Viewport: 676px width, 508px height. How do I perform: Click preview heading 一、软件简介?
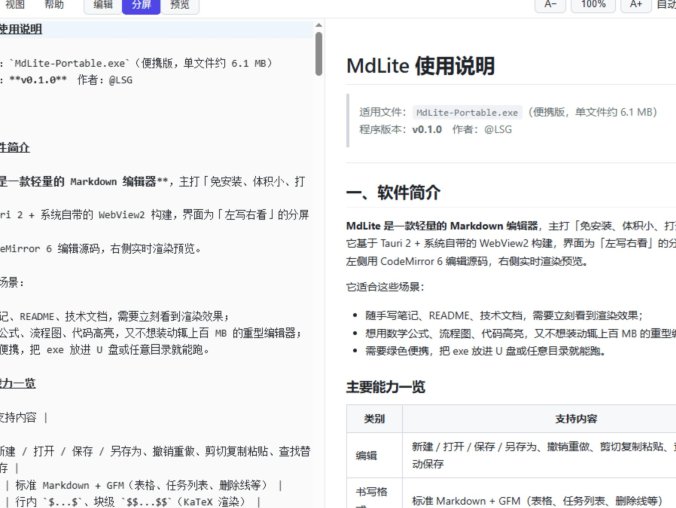[x=393, y=192]
